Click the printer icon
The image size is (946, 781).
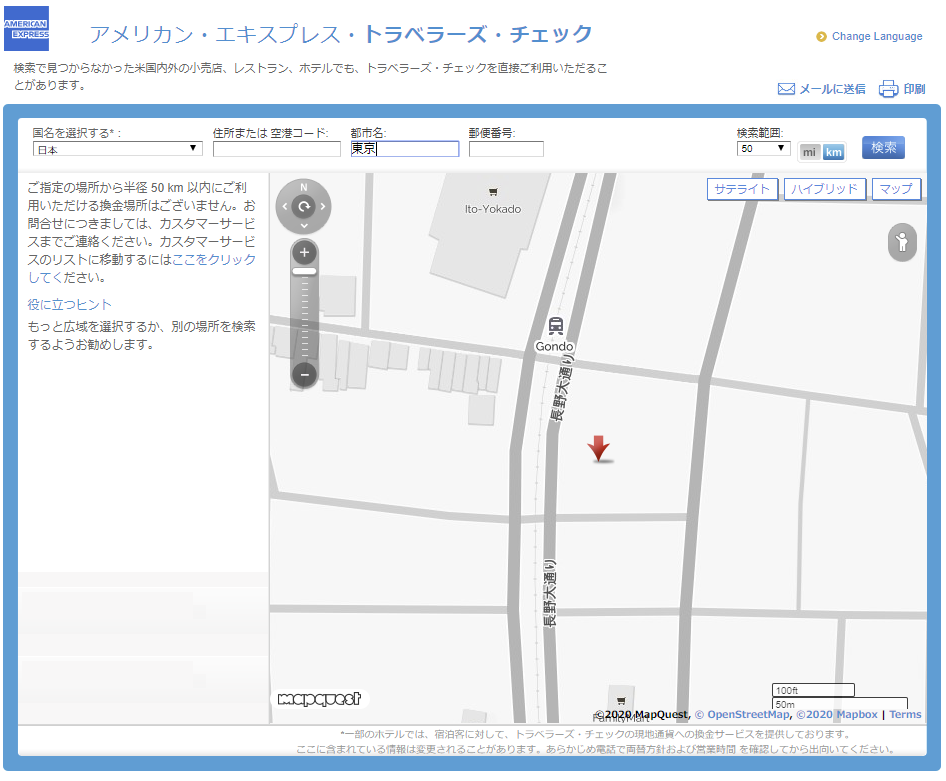click(x=888, y=89)
